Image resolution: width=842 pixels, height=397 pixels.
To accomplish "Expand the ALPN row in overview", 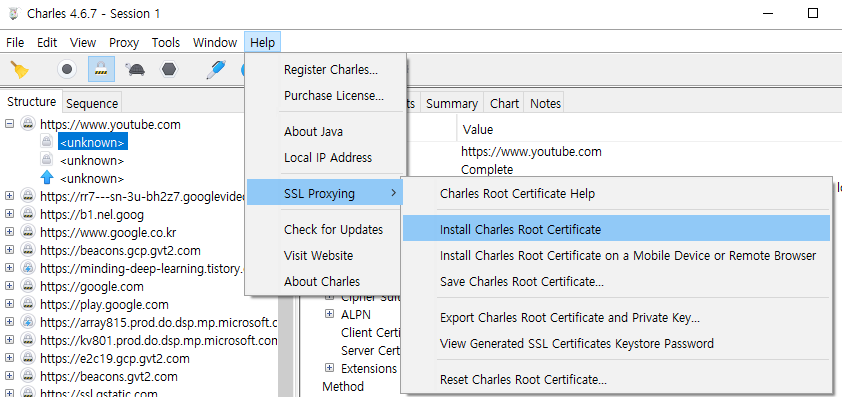I will (x=329, y=314).
